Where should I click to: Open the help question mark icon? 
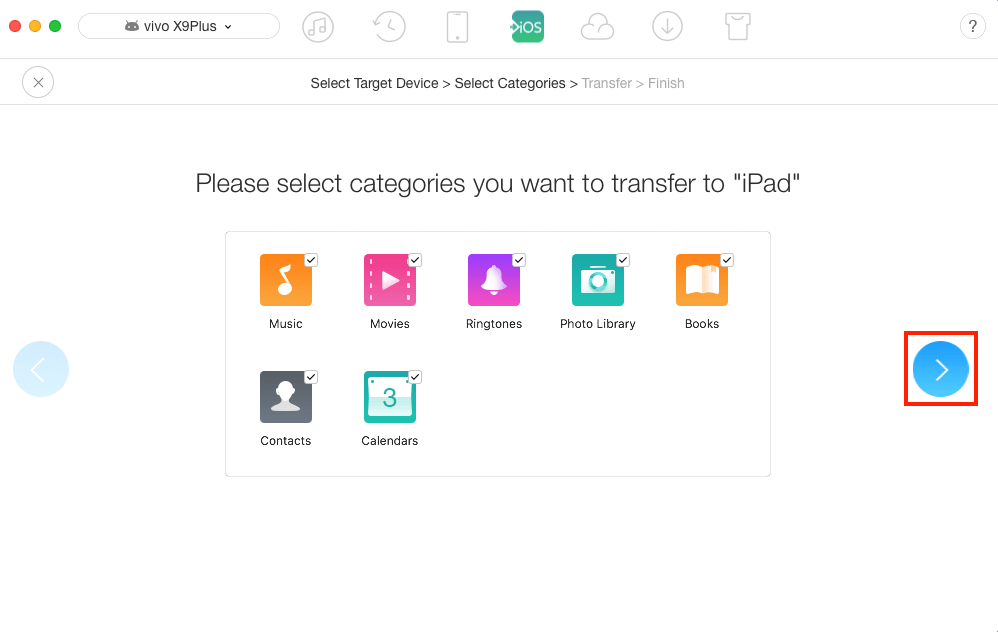click(973, 27)
